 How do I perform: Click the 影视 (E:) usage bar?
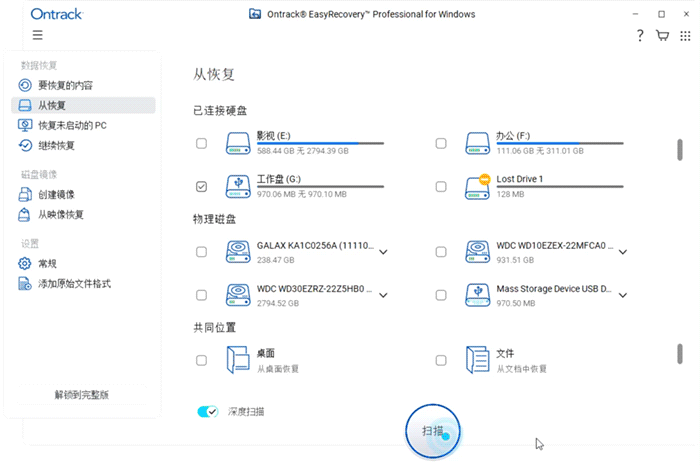320,144
